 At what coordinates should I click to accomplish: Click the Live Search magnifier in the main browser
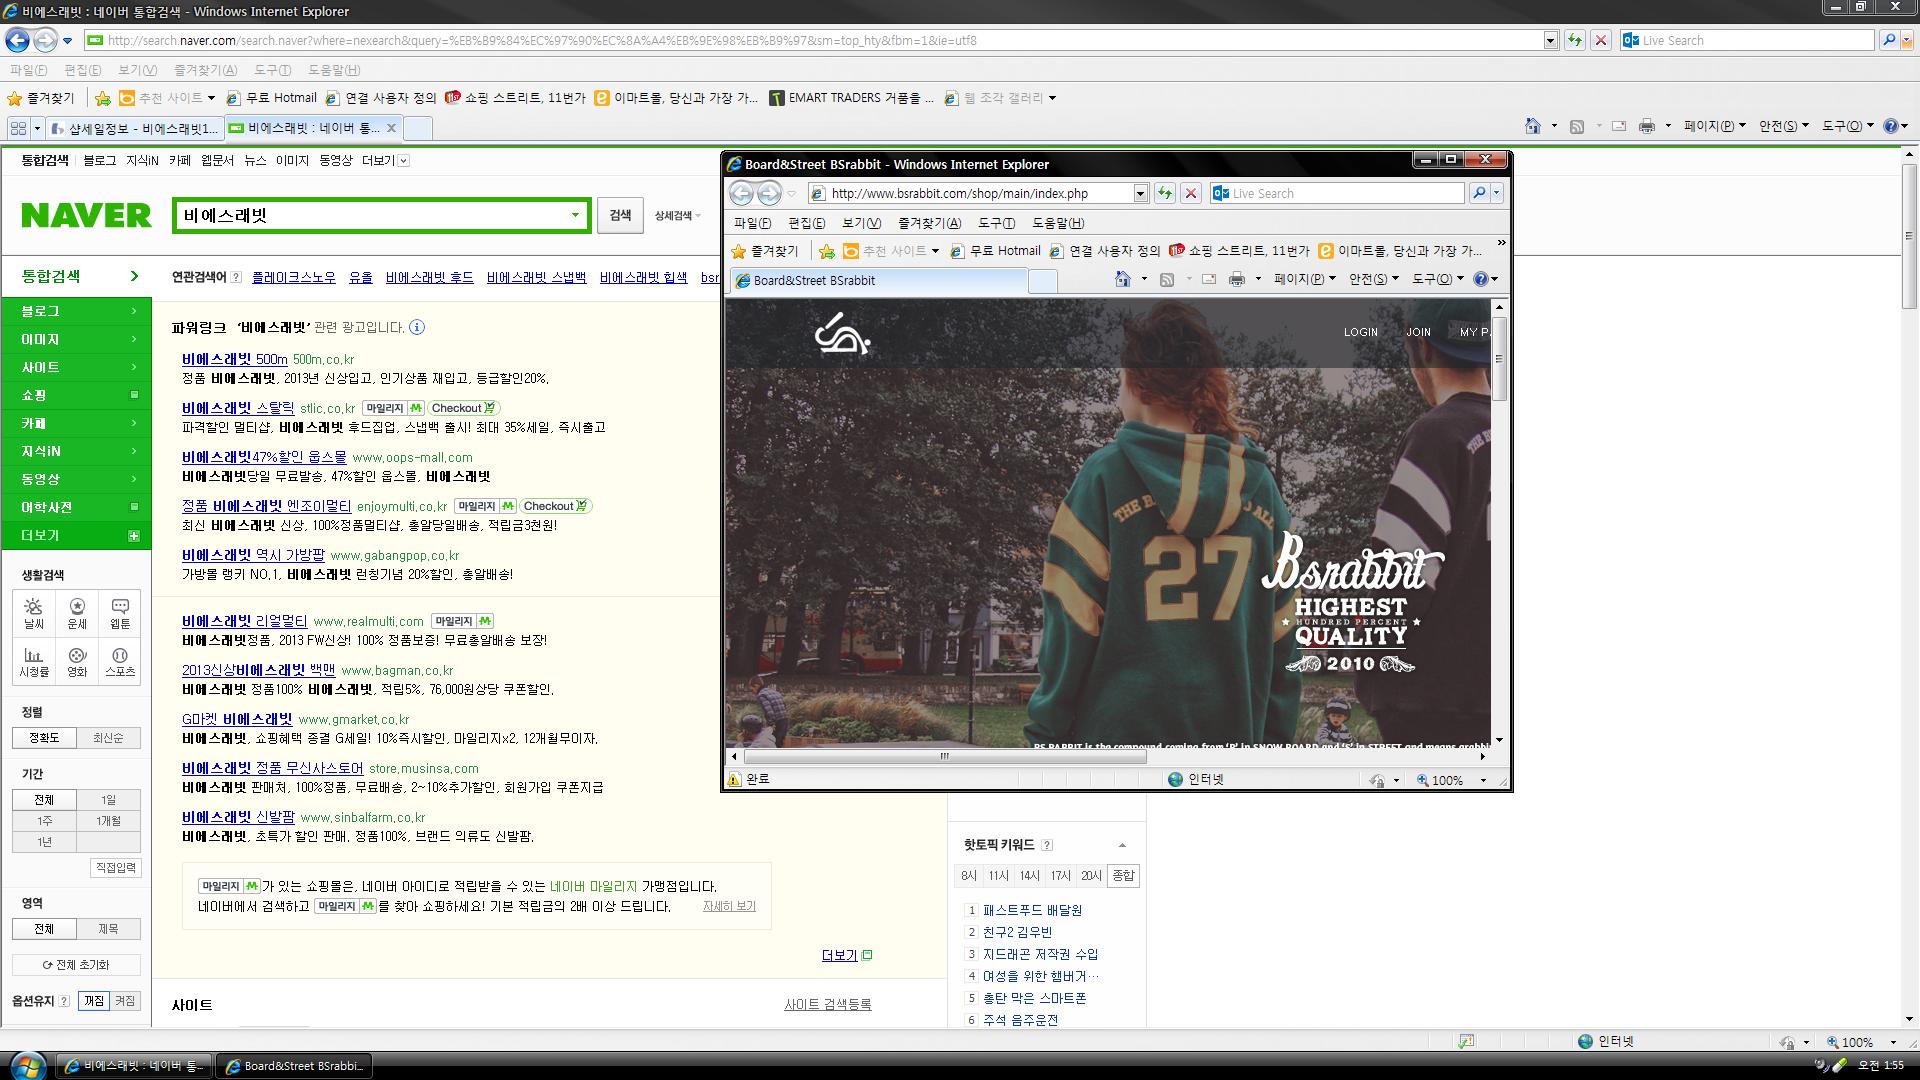[x=1888, y=40]
